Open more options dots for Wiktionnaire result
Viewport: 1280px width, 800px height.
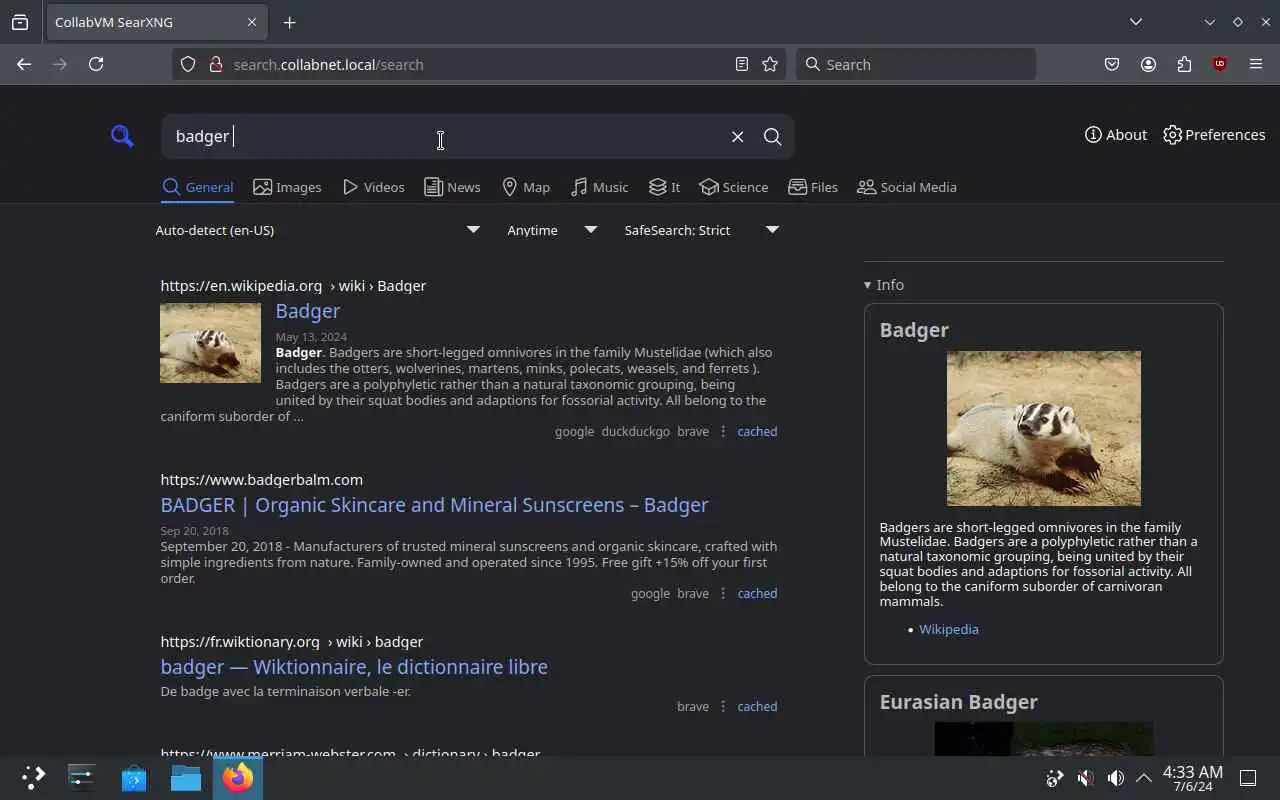(723, 707)
